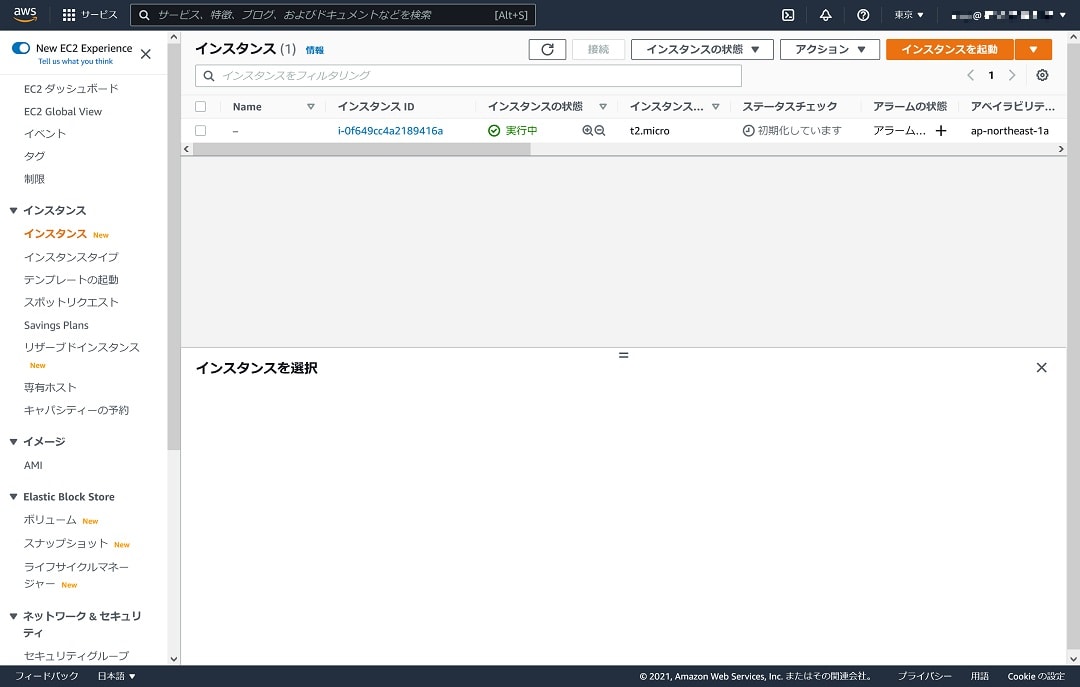1080x687 pixels.
Task: Collapse Elastic Block Store section
Action: tap(13, 496)
